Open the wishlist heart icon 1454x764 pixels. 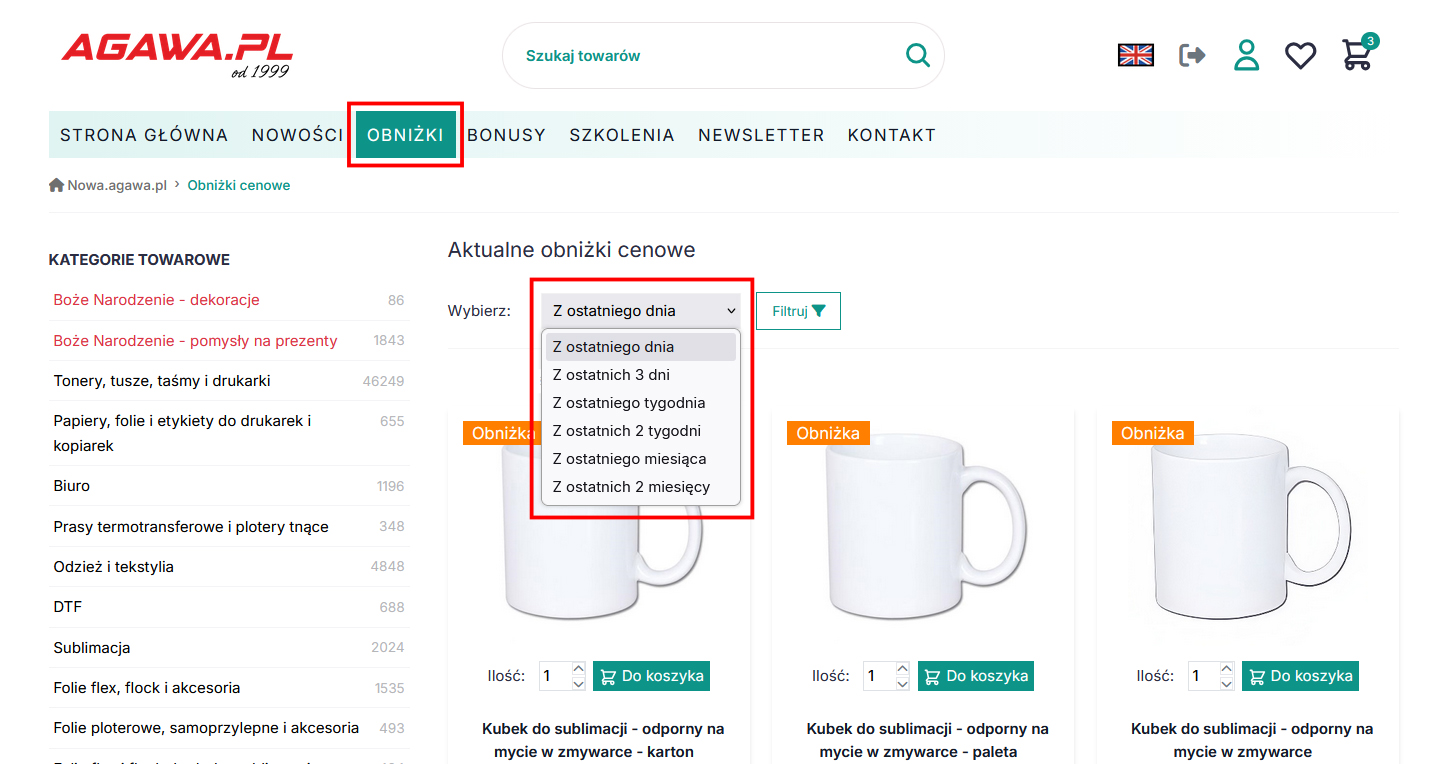point(1300,55)
